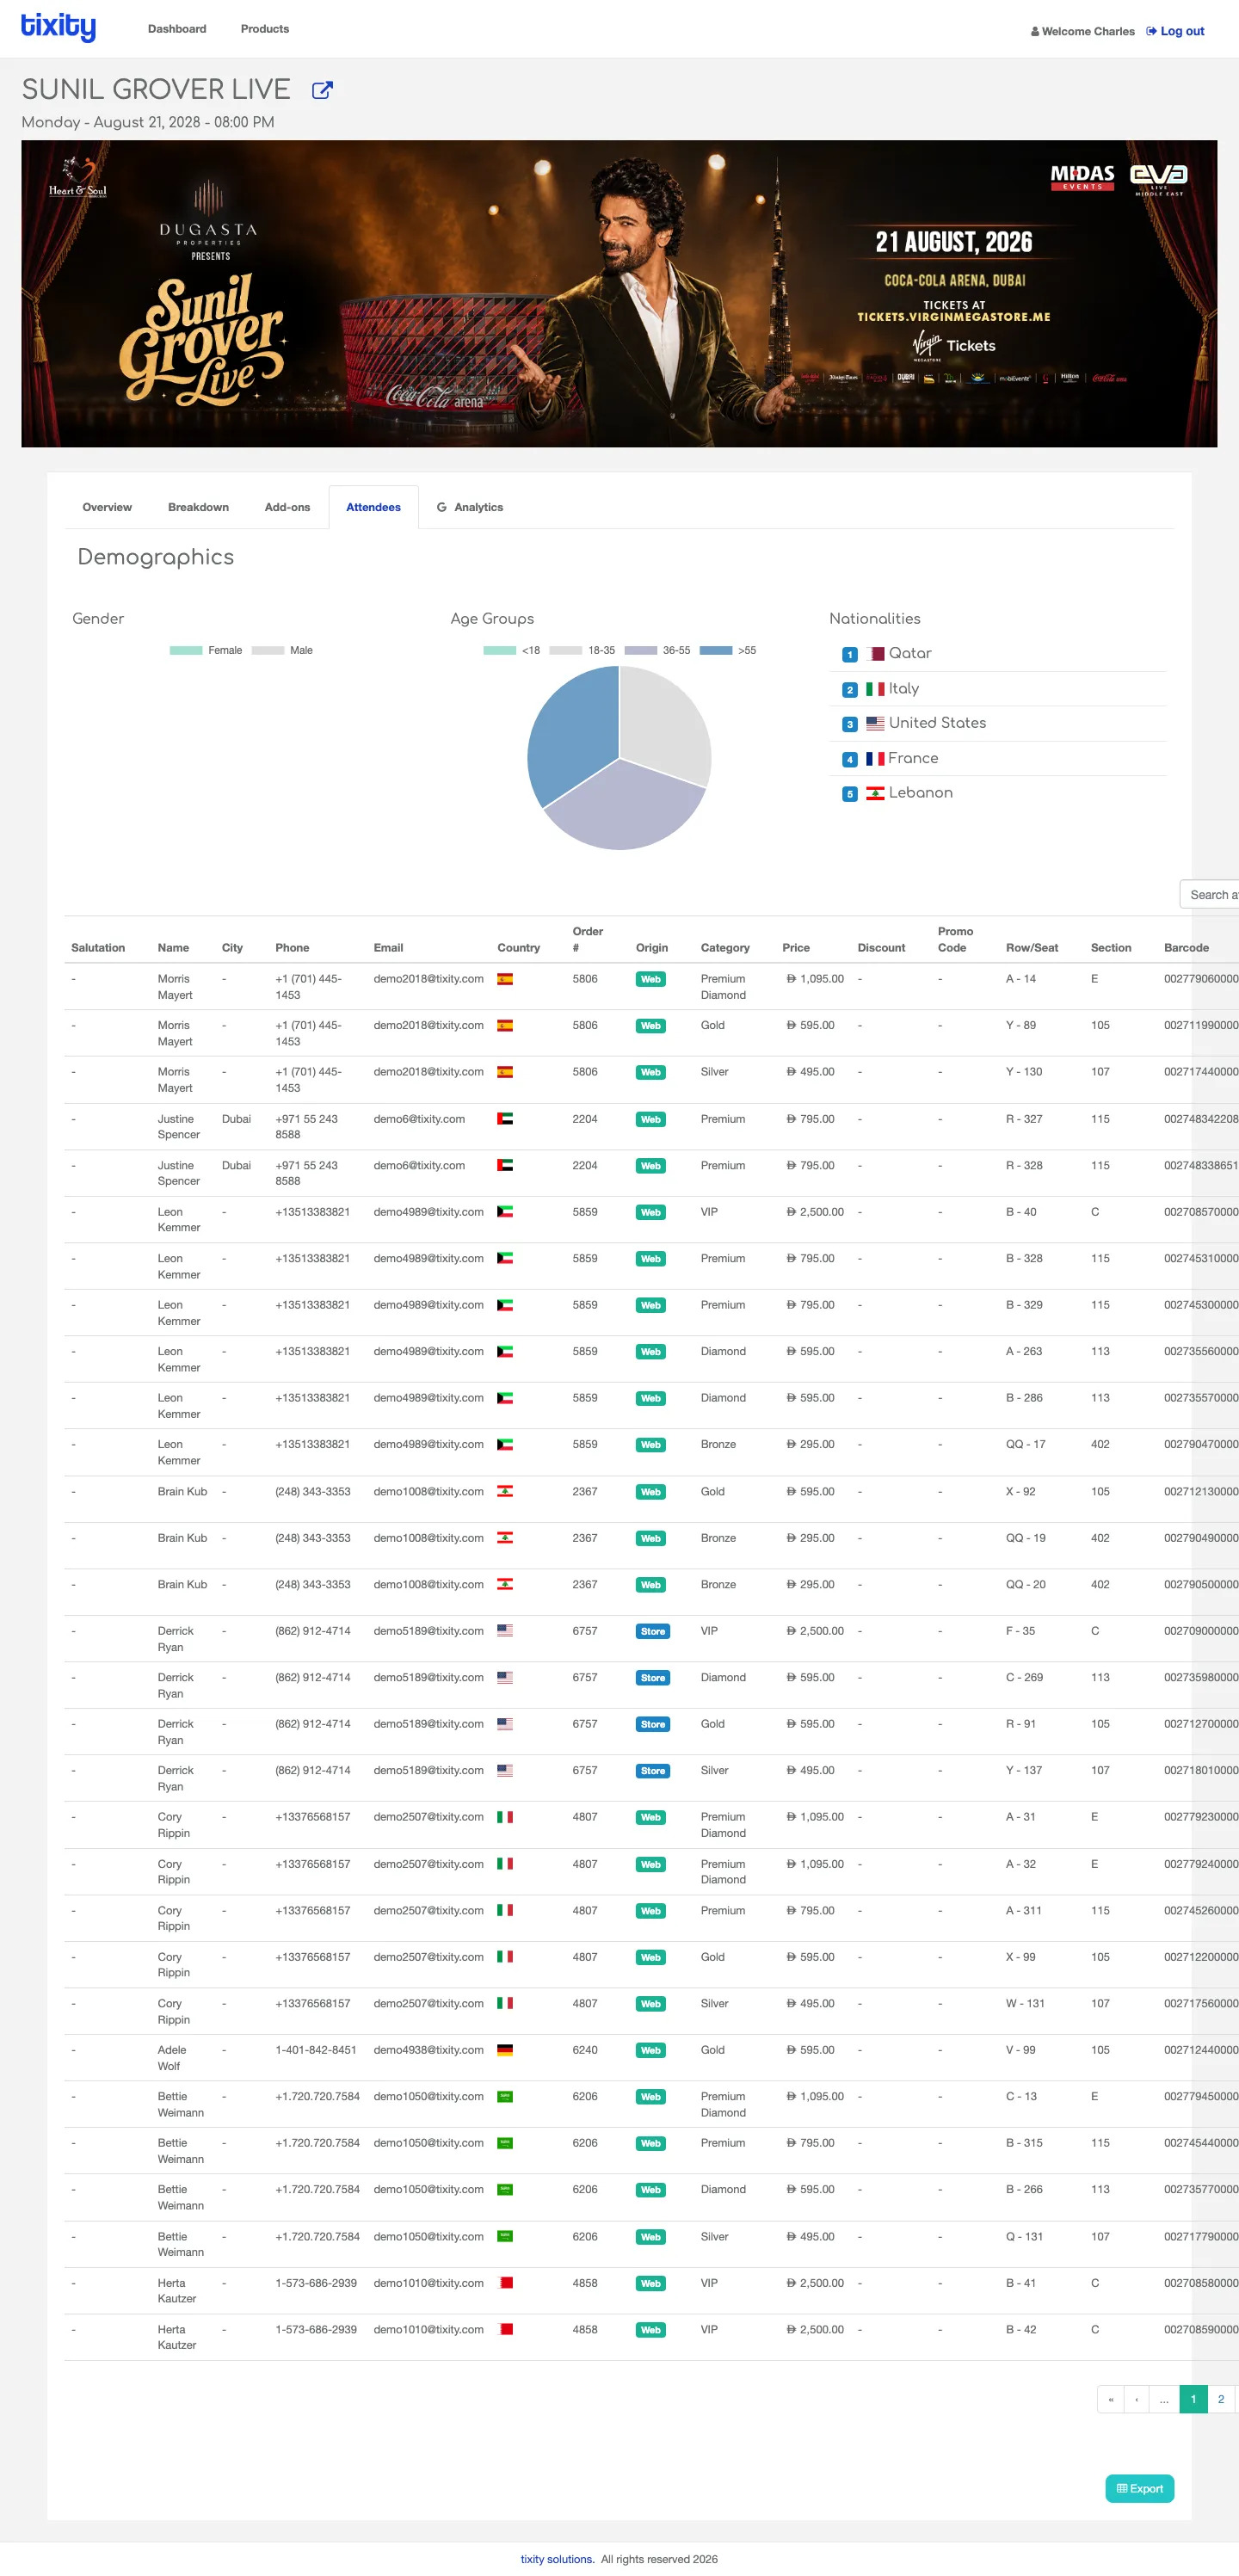
Task: Switch to the Breakdown tab
Action: coord(198,507)
